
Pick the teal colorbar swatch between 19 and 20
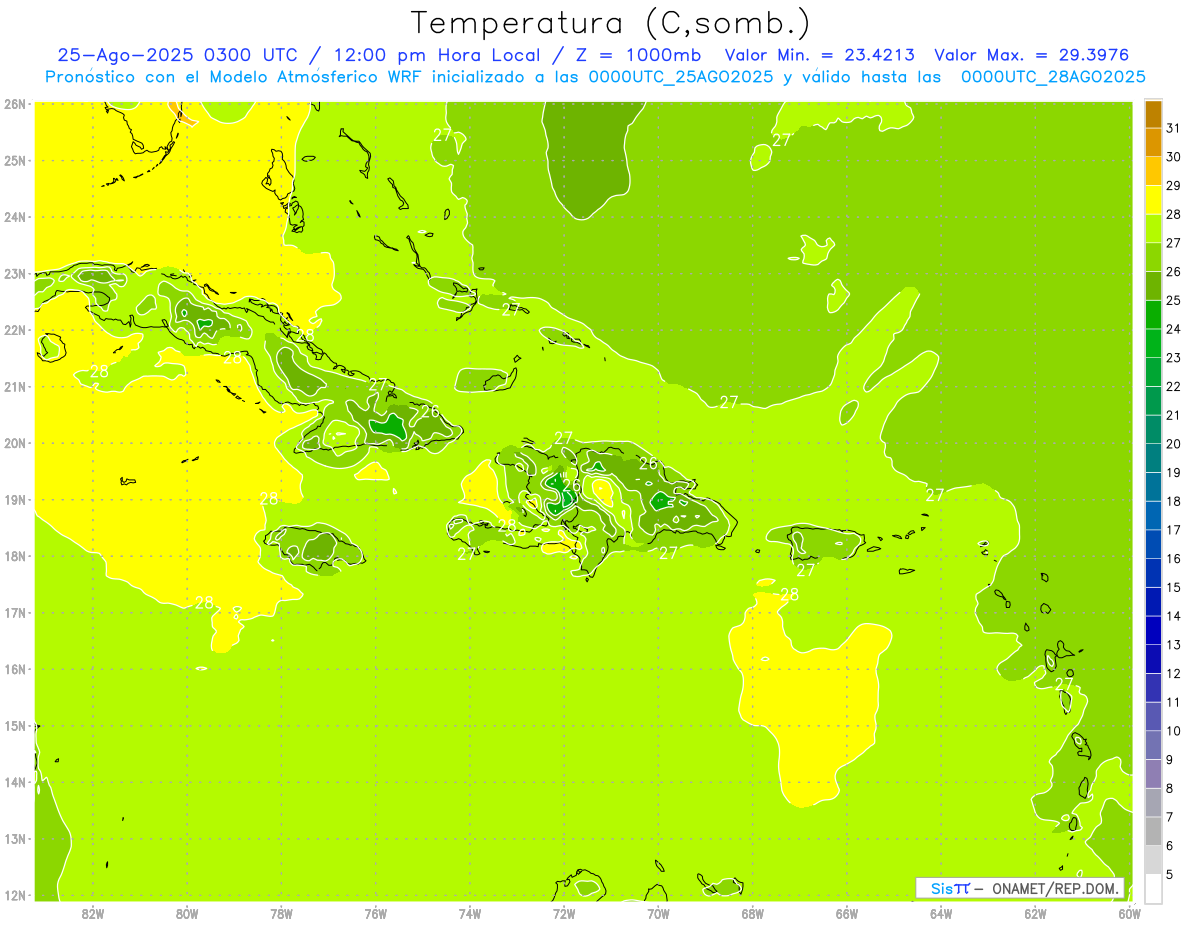[1153, 458]
